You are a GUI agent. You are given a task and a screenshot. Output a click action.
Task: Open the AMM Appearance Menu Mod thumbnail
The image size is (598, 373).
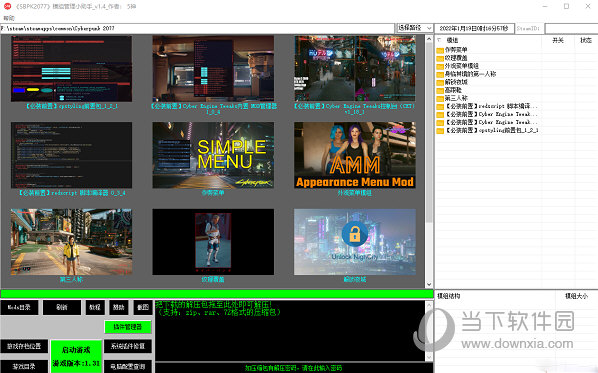click(x=355, y=155)
